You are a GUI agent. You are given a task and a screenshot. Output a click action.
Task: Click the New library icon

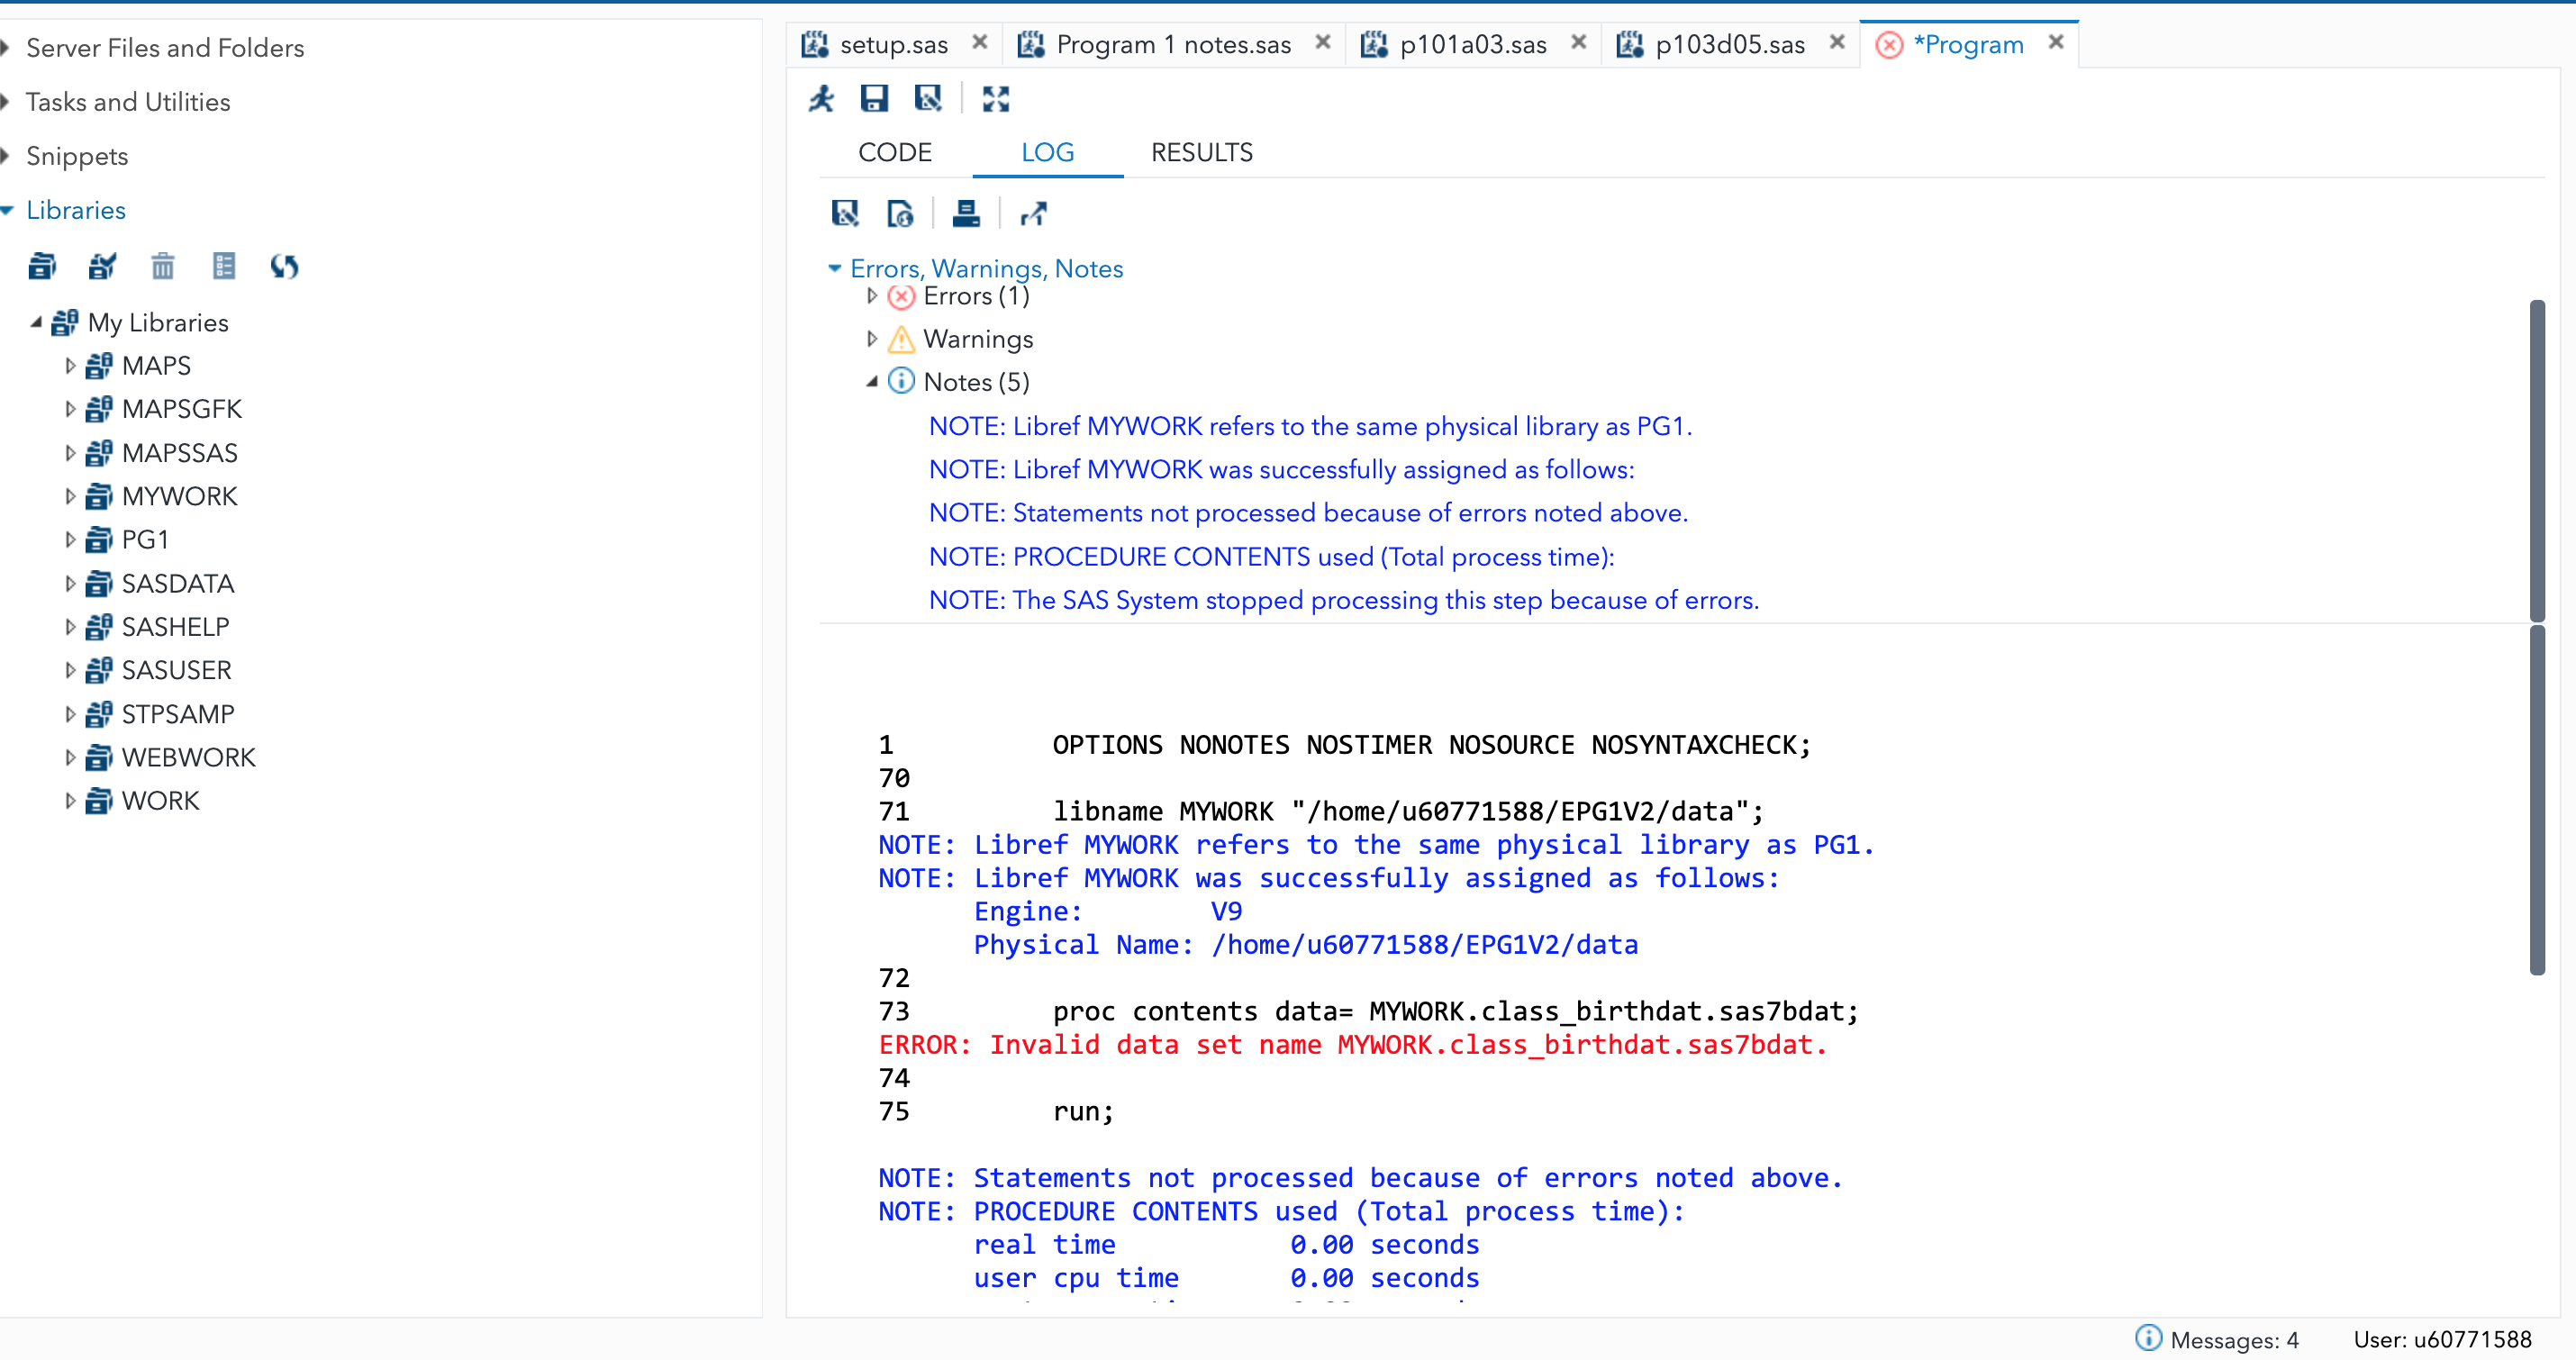coord(42,266)
